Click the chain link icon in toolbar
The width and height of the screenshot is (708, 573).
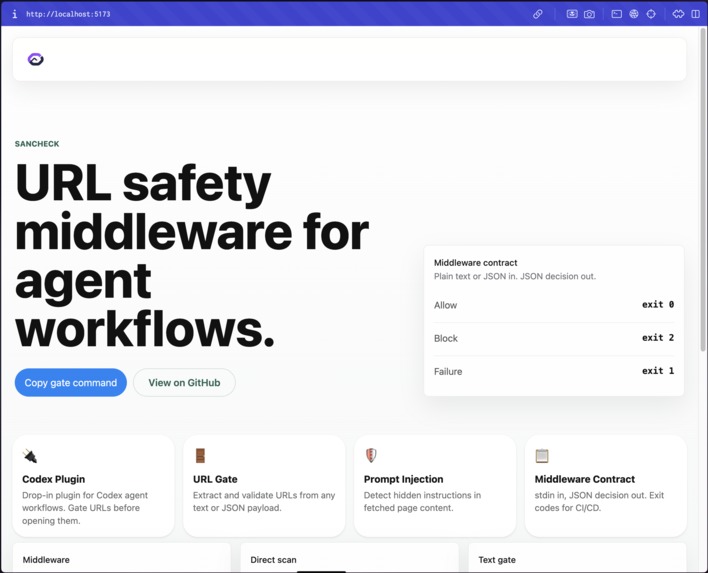tap(537, 14)
